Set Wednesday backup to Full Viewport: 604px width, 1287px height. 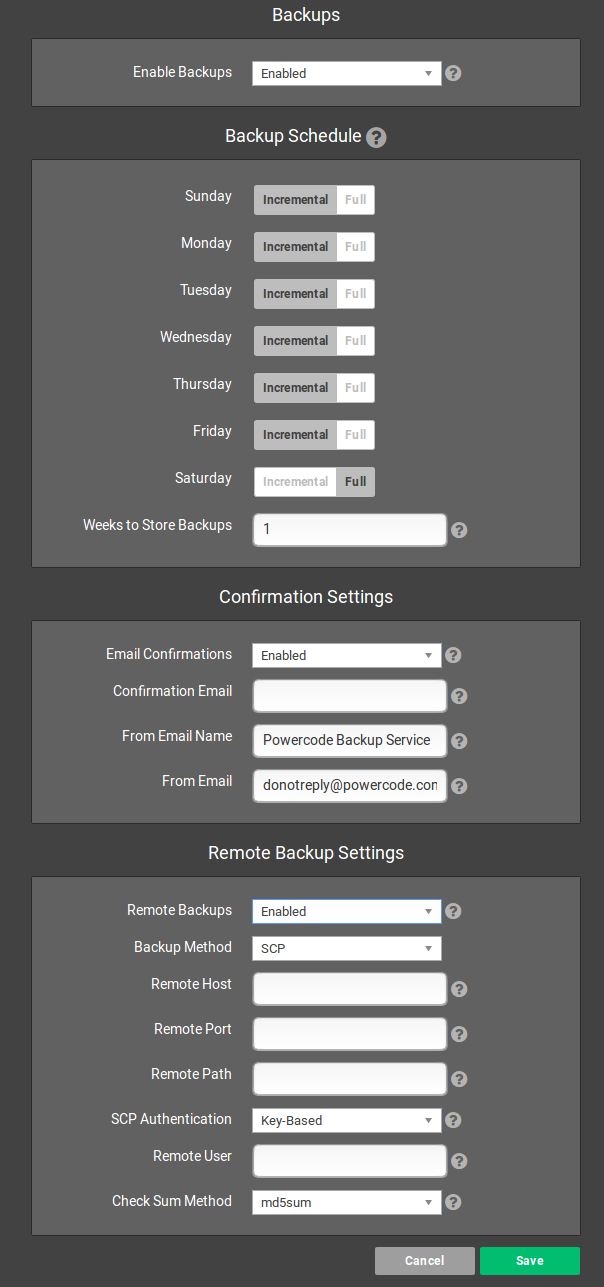[355, 341]
